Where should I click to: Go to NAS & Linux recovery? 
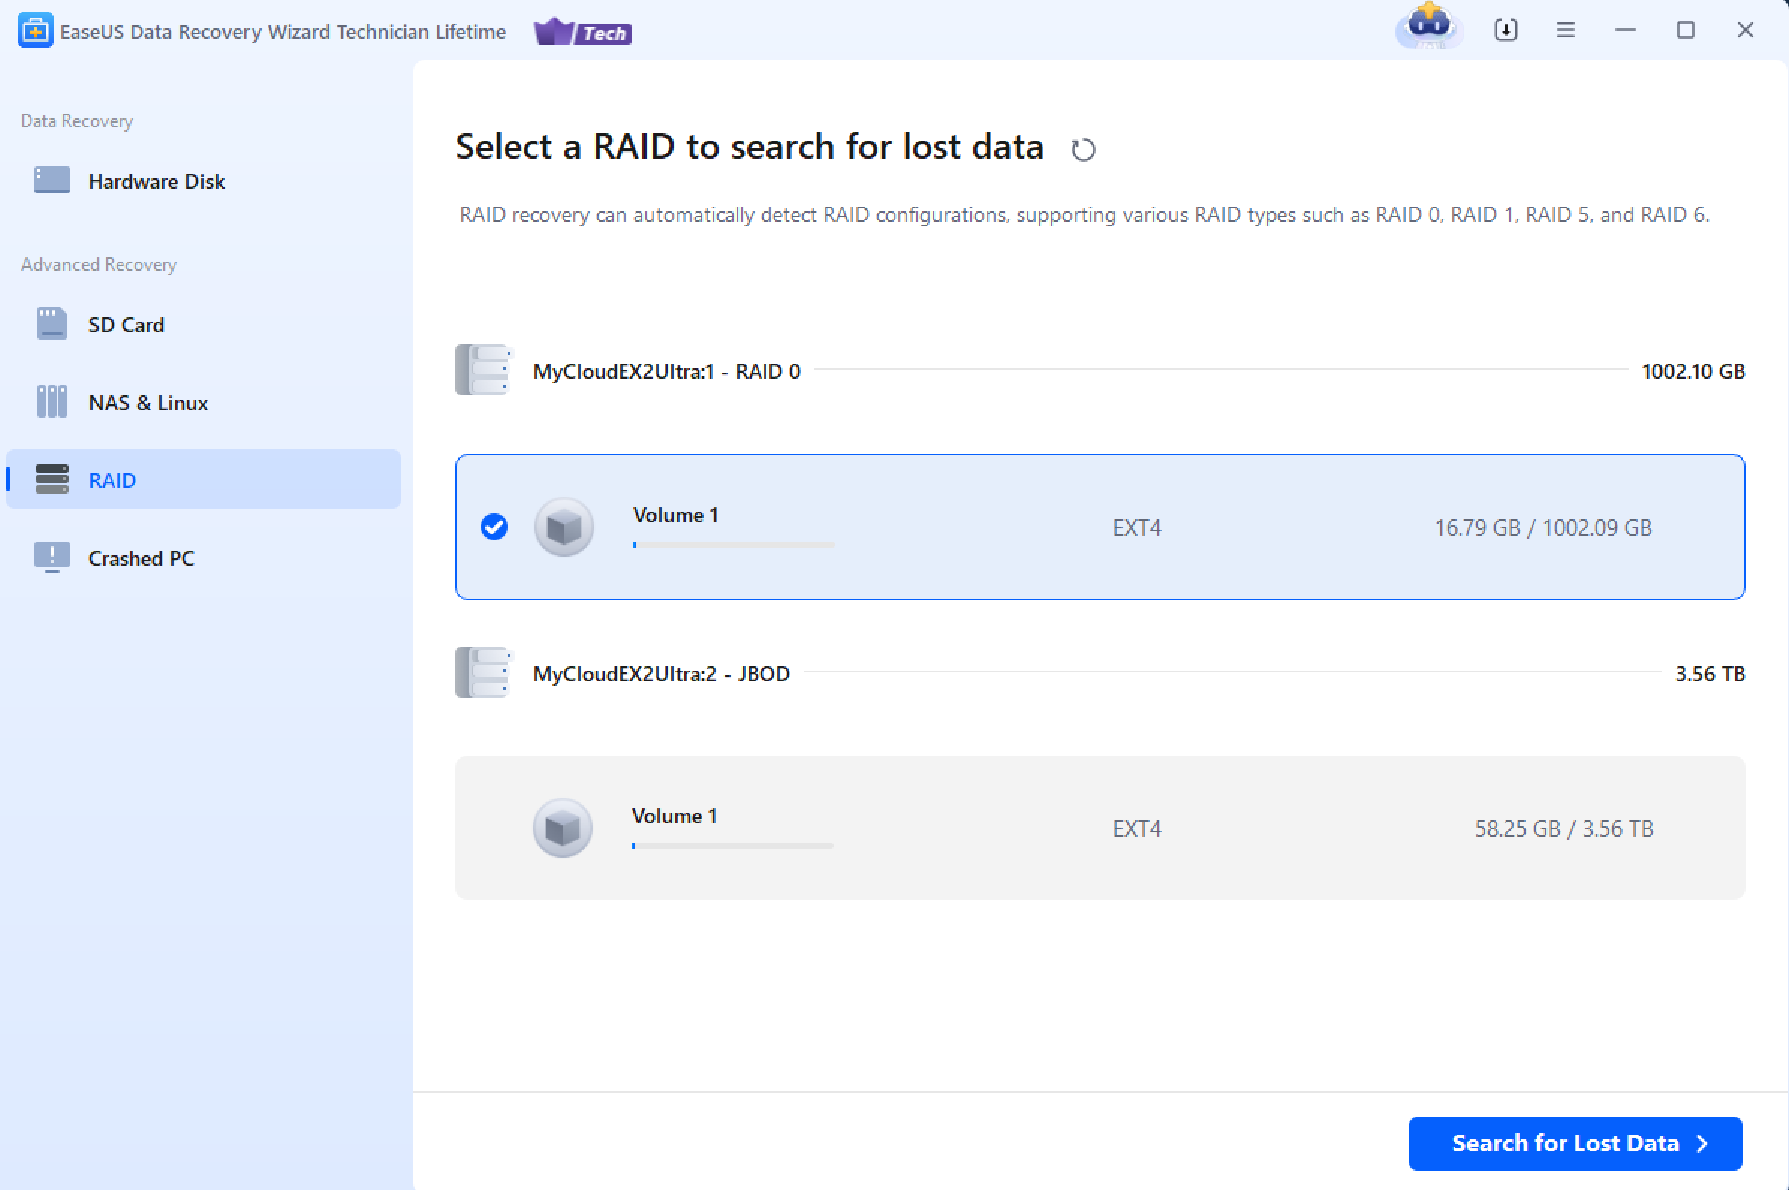click(x=147, y=402)
